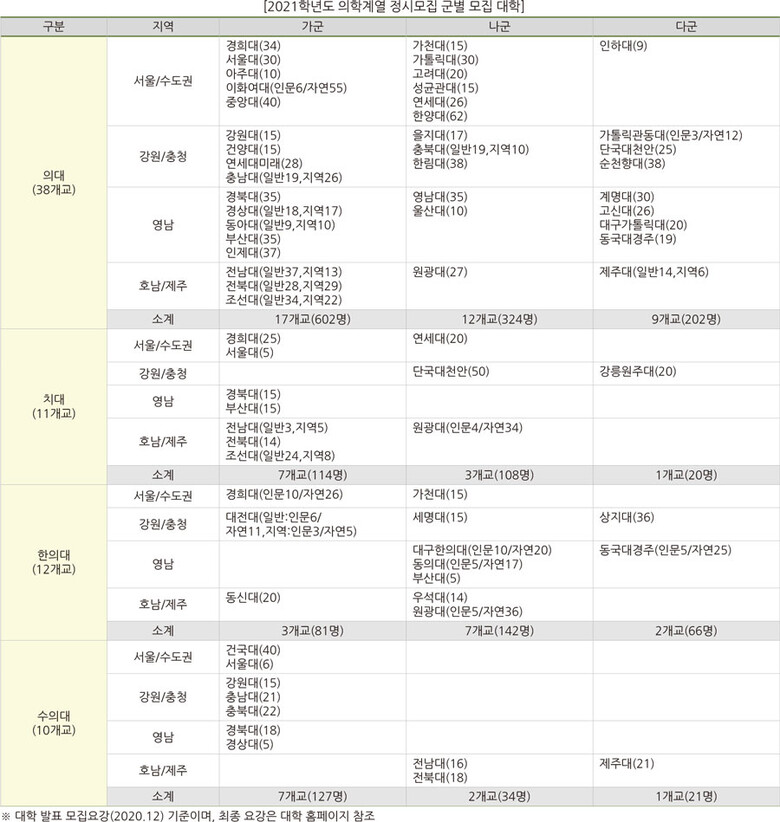Click the 가군 column header

point(311,27)
